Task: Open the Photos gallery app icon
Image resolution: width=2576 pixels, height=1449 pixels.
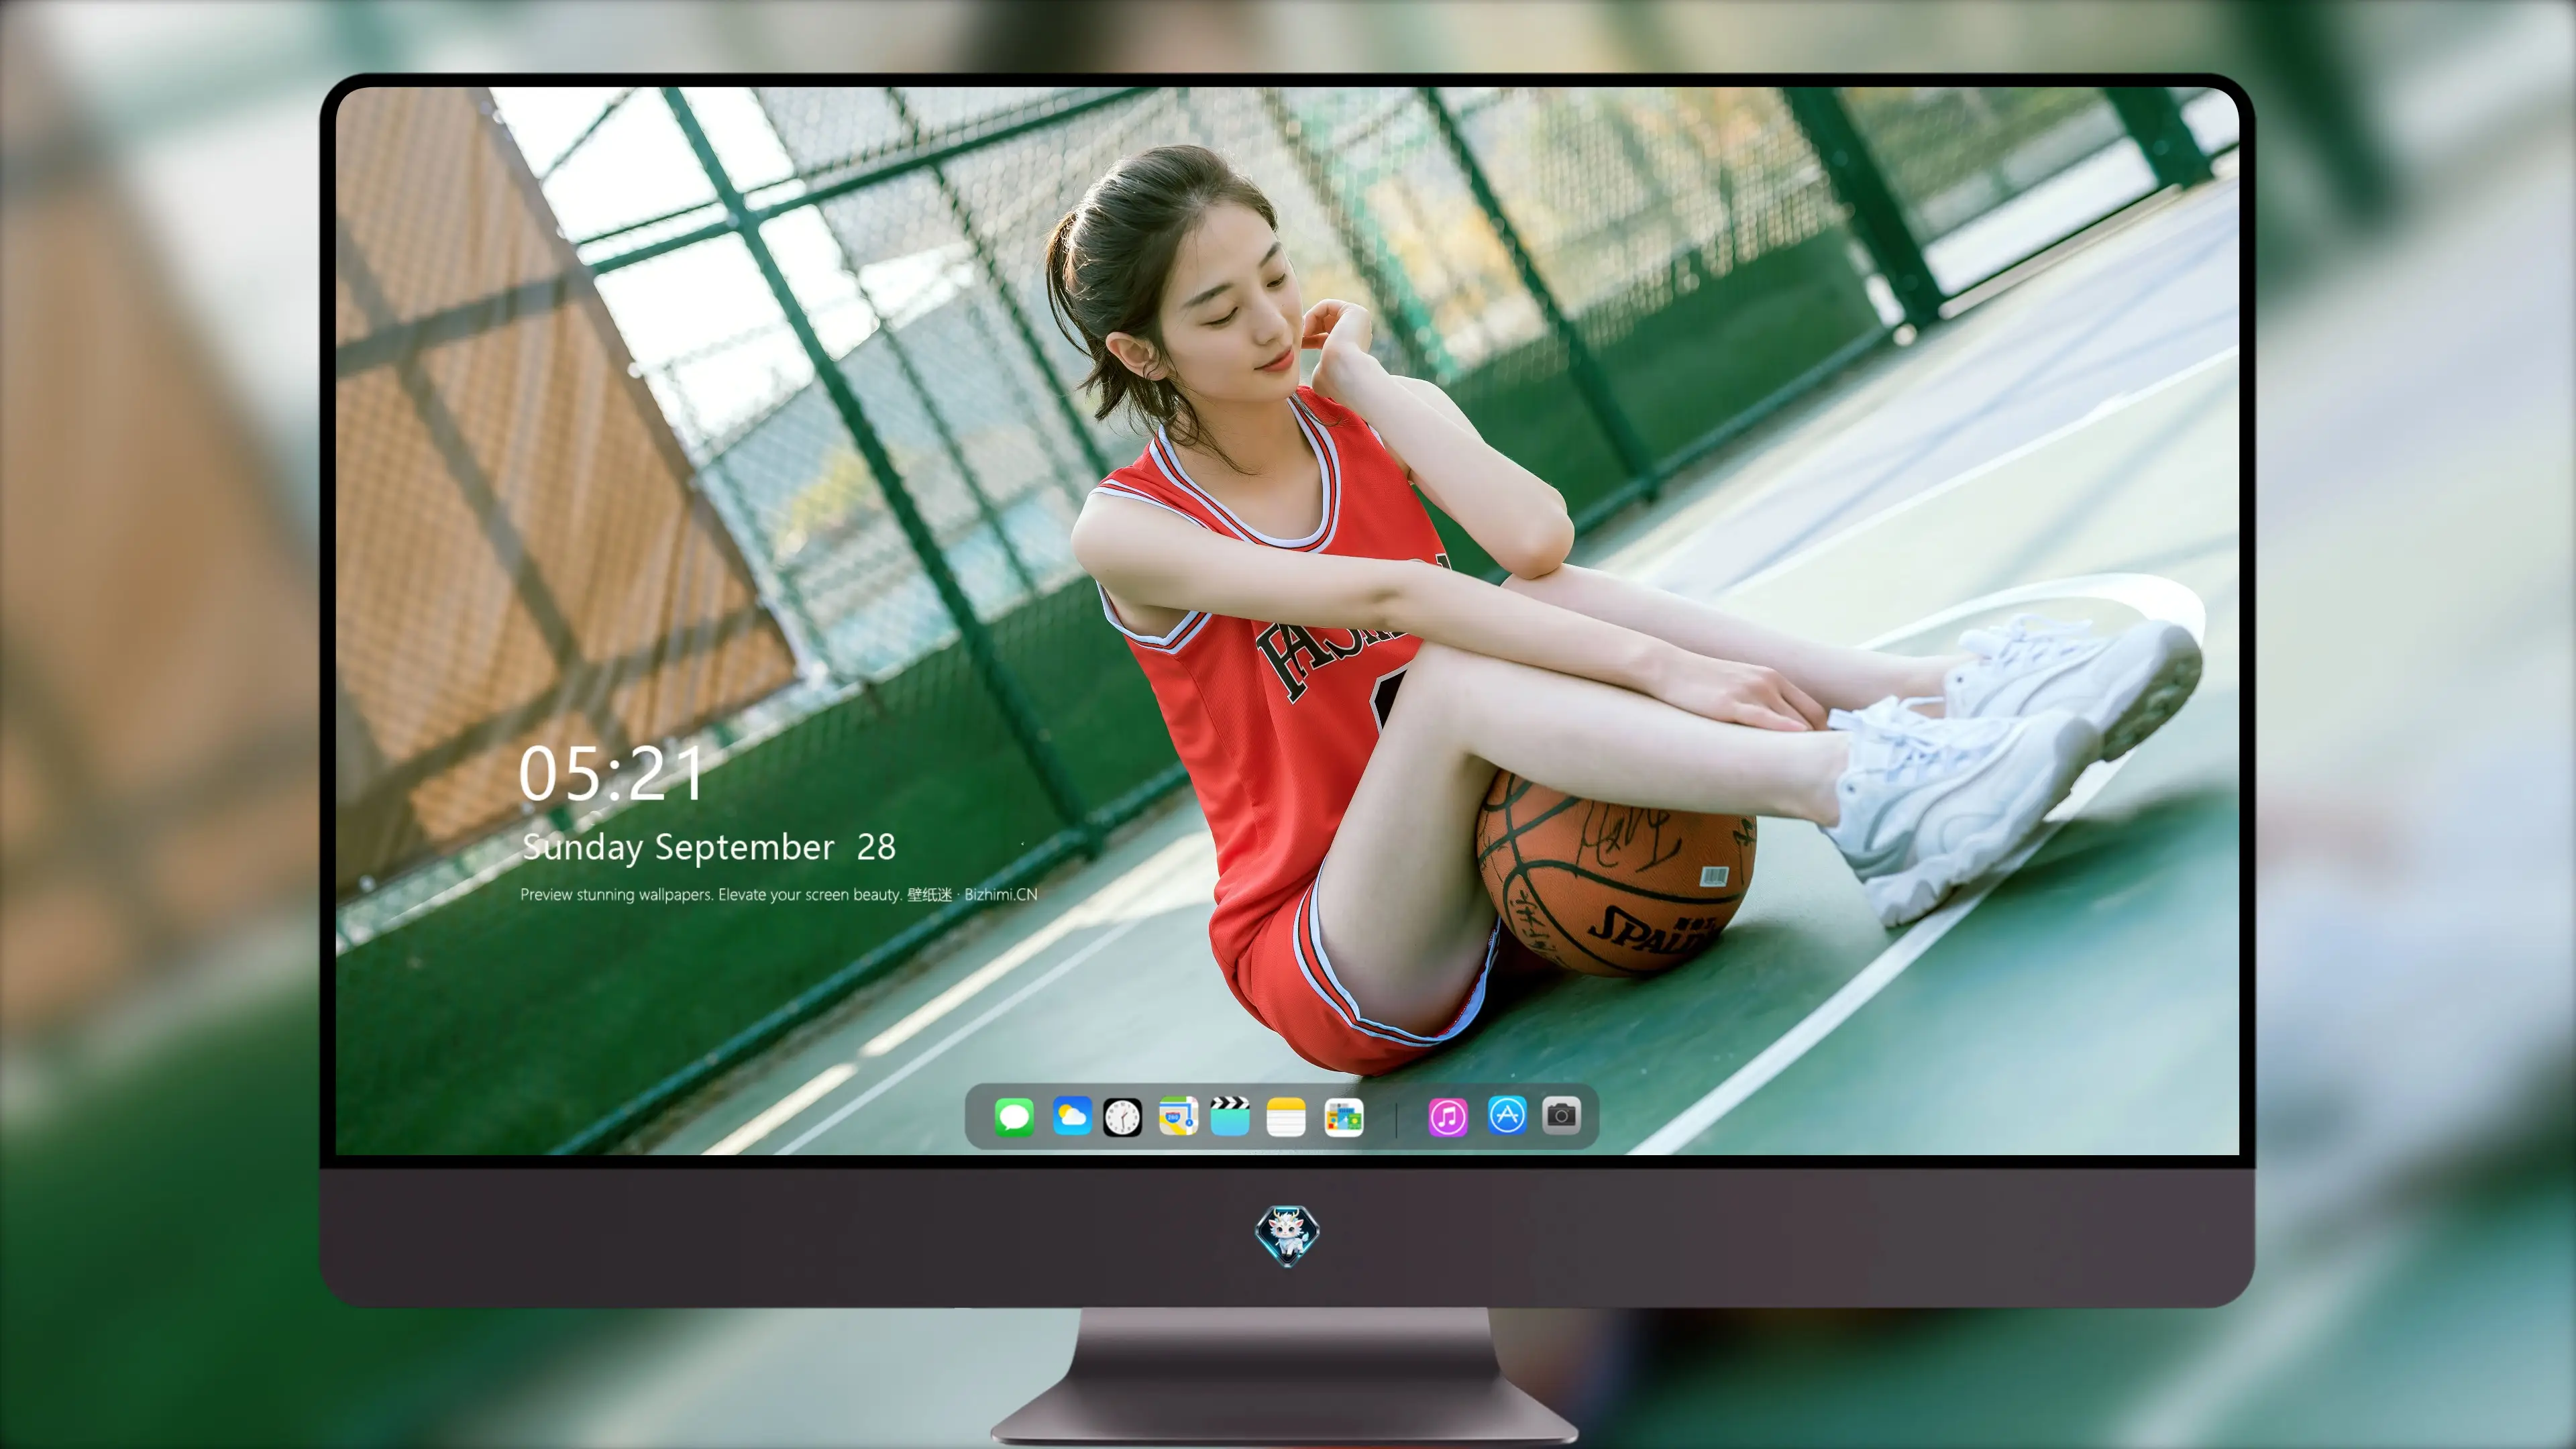Action: (x=1344, y=1117)
